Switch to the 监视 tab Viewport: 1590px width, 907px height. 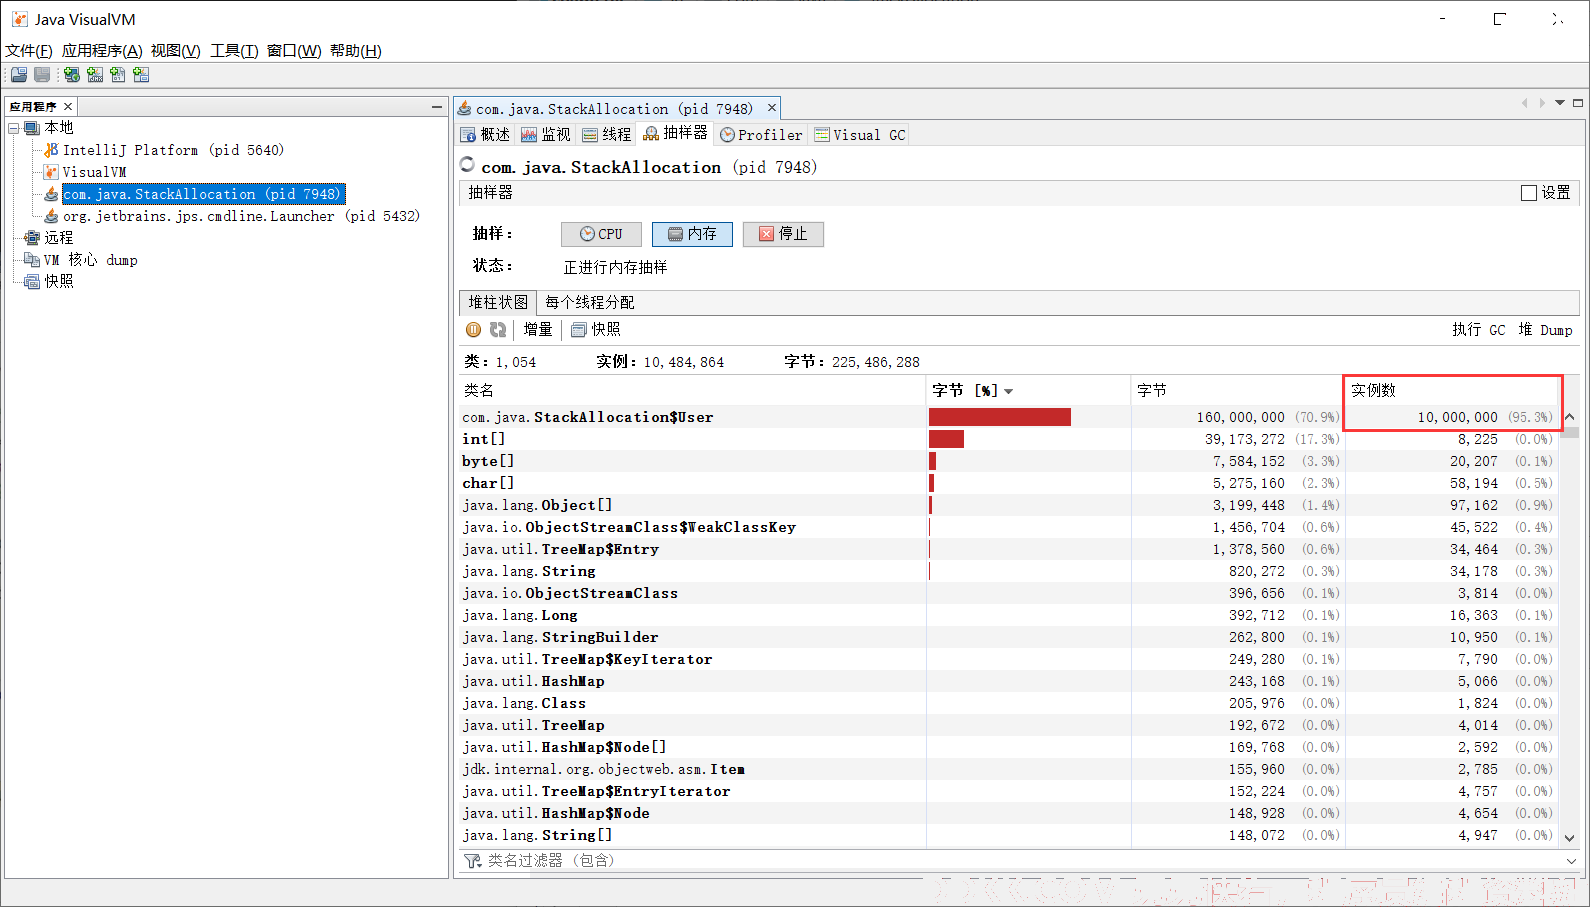tap(546, 135)
